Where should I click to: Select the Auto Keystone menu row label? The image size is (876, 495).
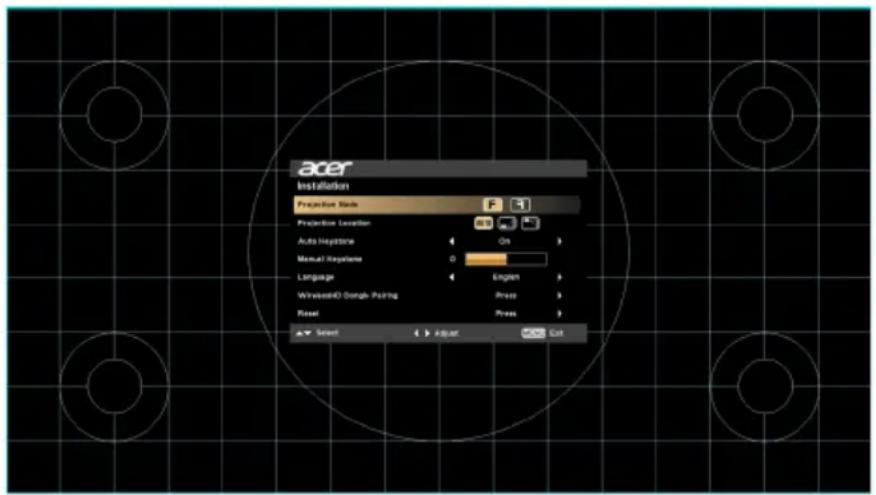(326, 241)
